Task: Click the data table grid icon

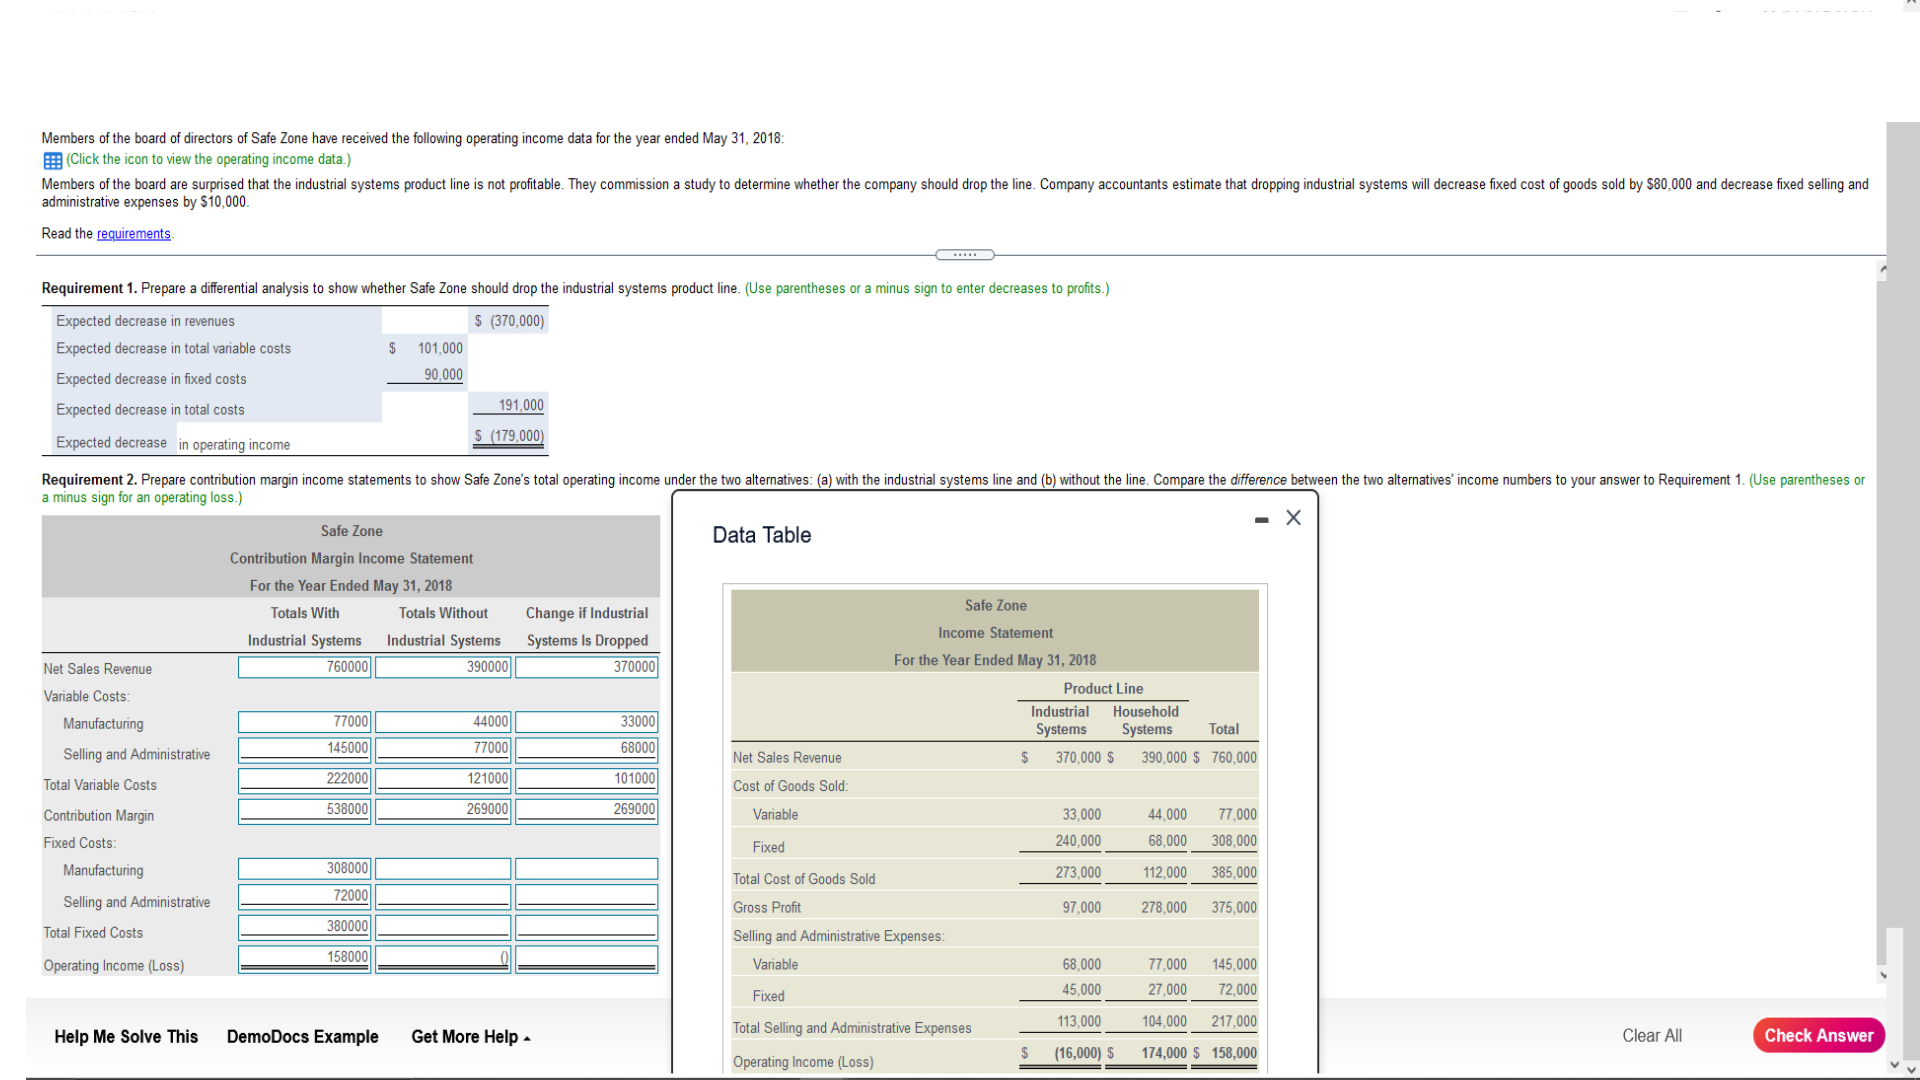Action: 53,161
